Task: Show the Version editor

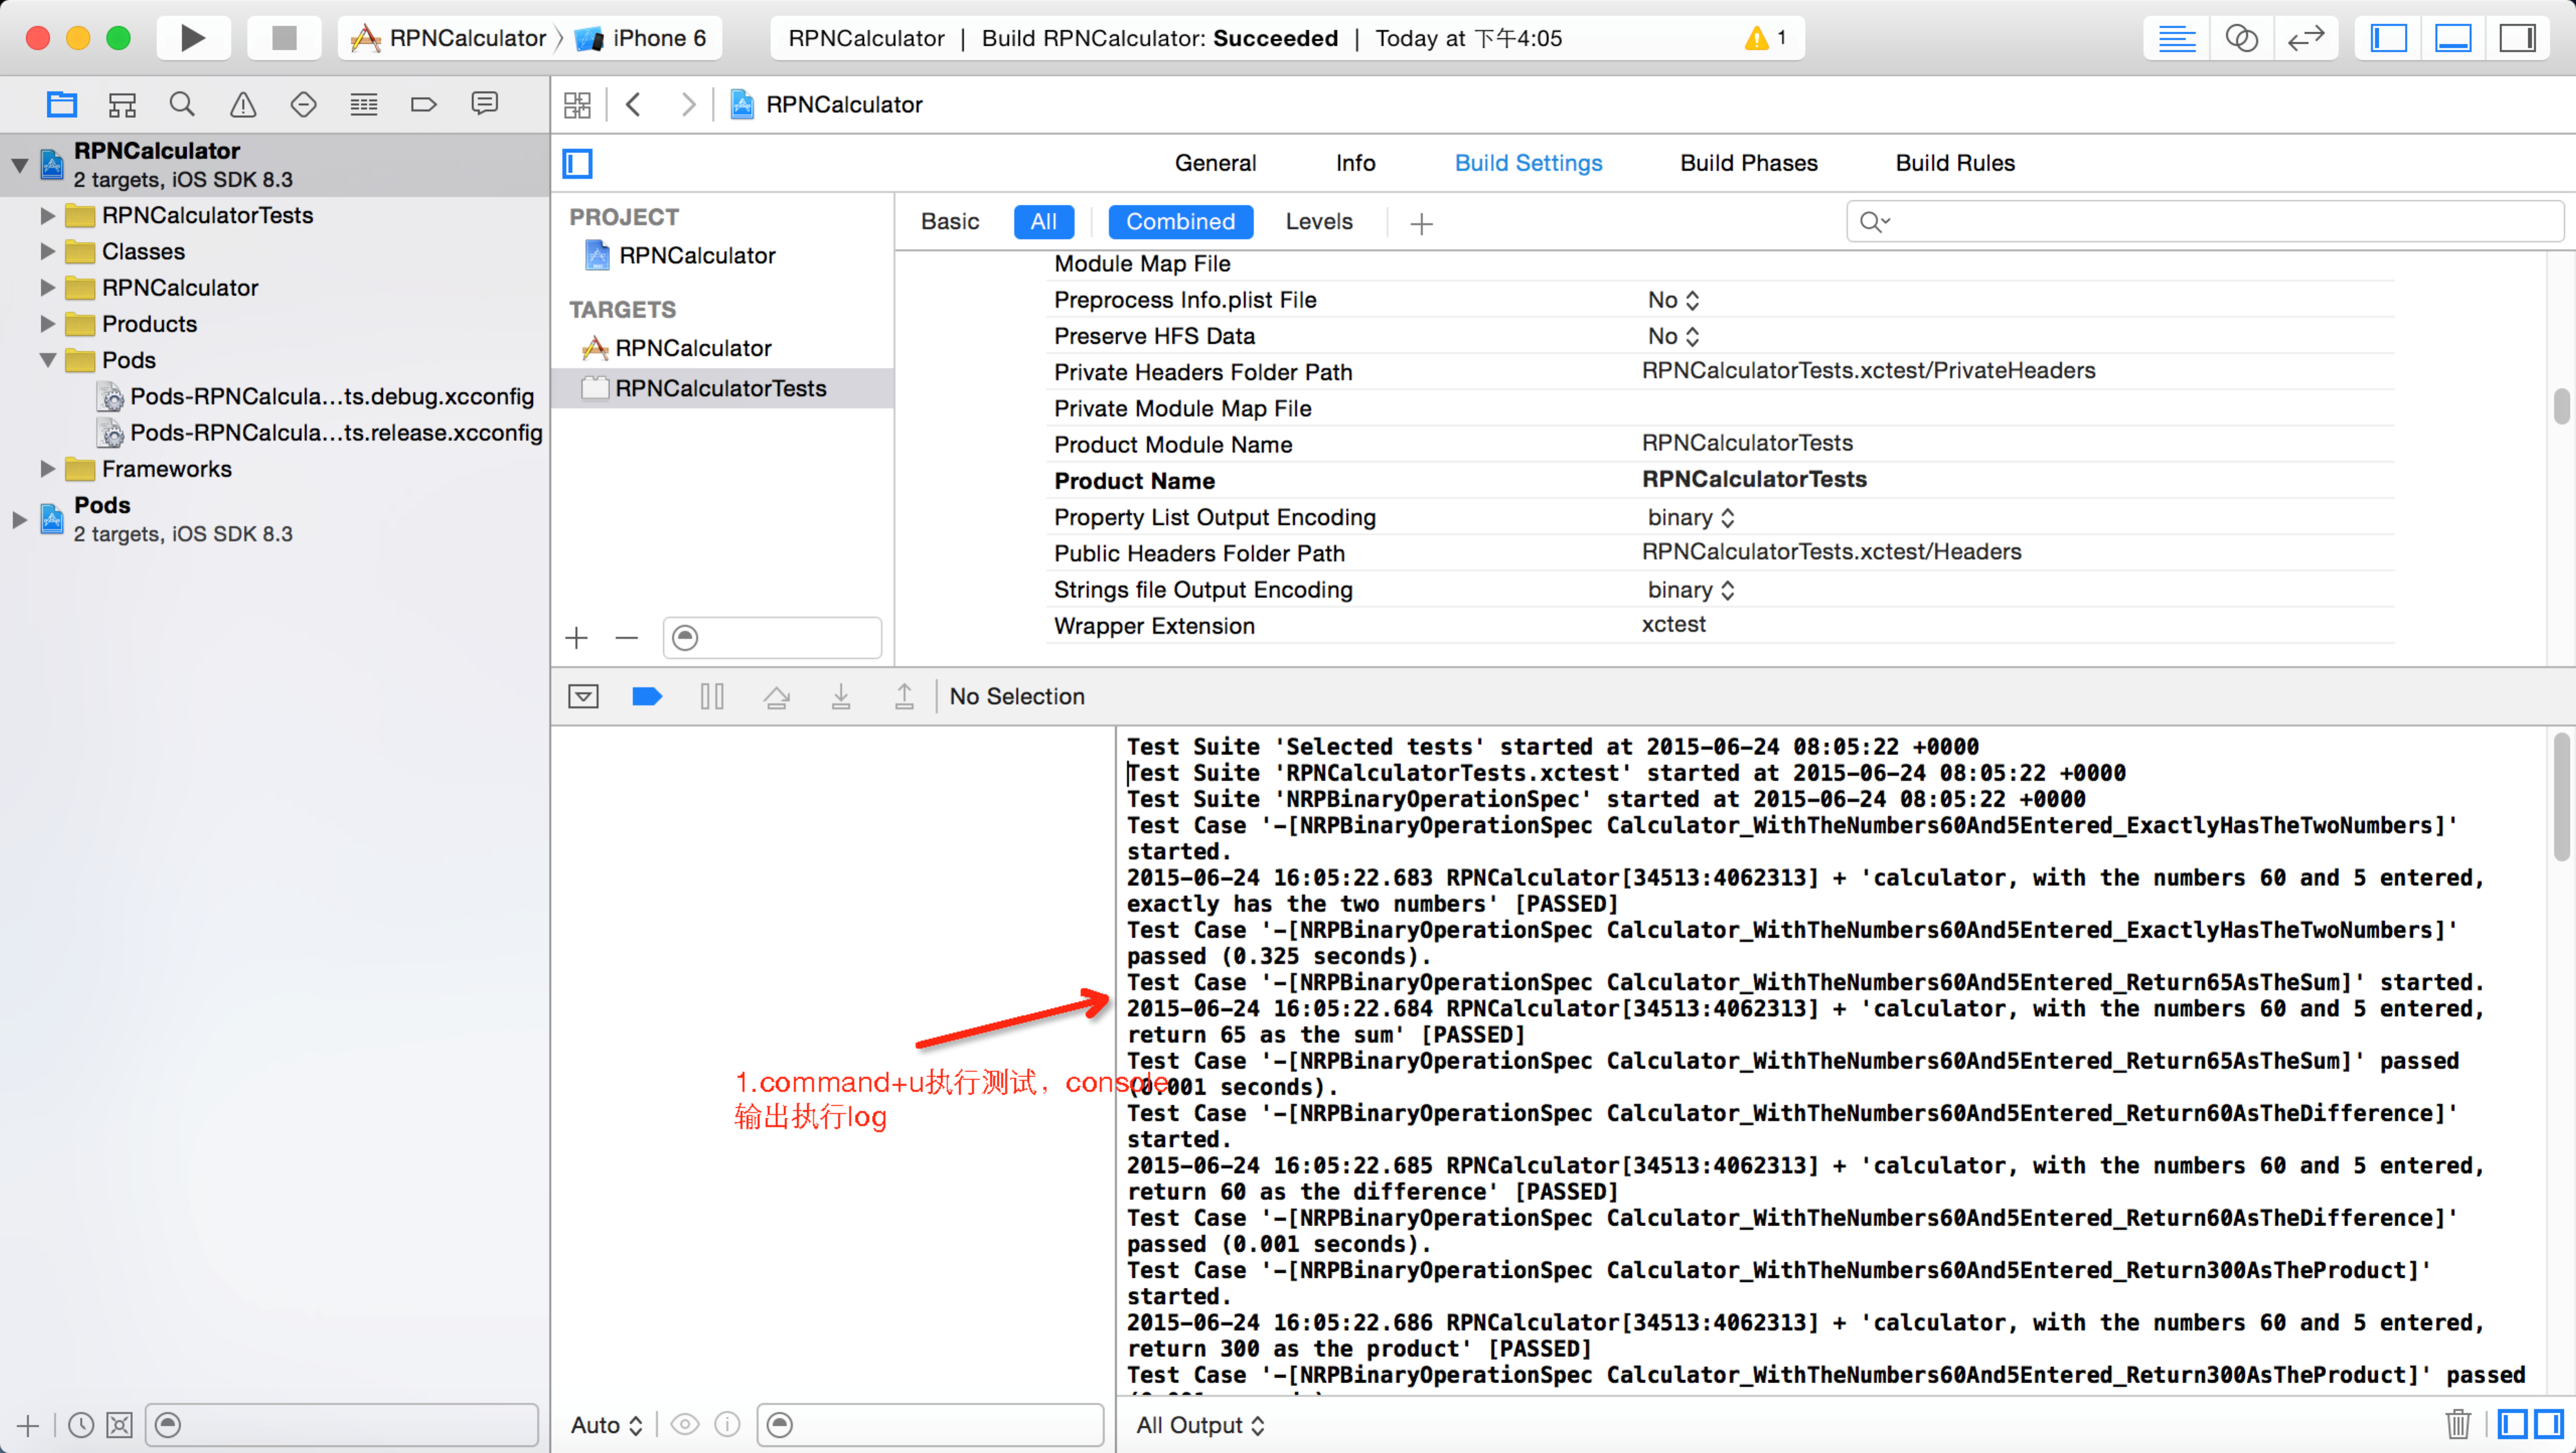Action: click(x=2306, y=38)
